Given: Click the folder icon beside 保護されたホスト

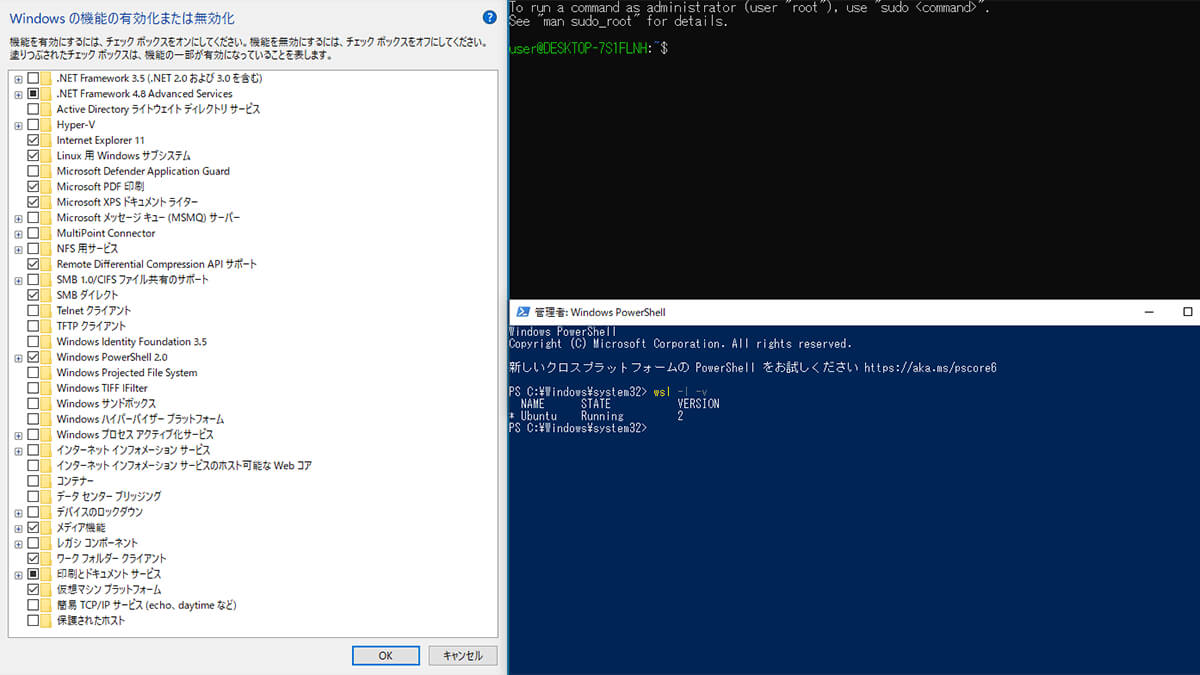Looking at the screenshot, I should point(48,621).
